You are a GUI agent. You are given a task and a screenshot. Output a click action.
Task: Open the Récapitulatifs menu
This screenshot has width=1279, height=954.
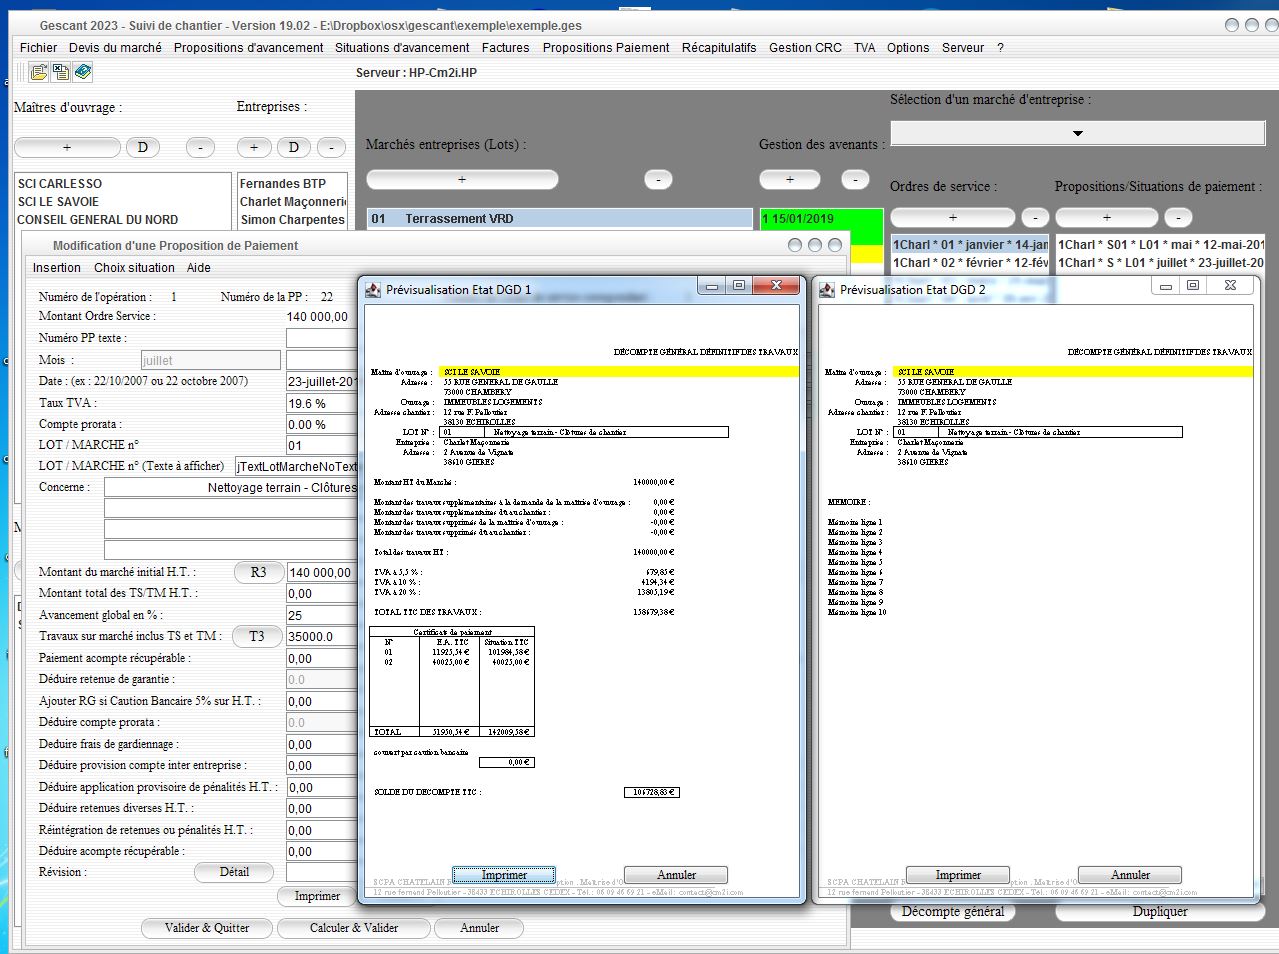[x=719, y=47]
